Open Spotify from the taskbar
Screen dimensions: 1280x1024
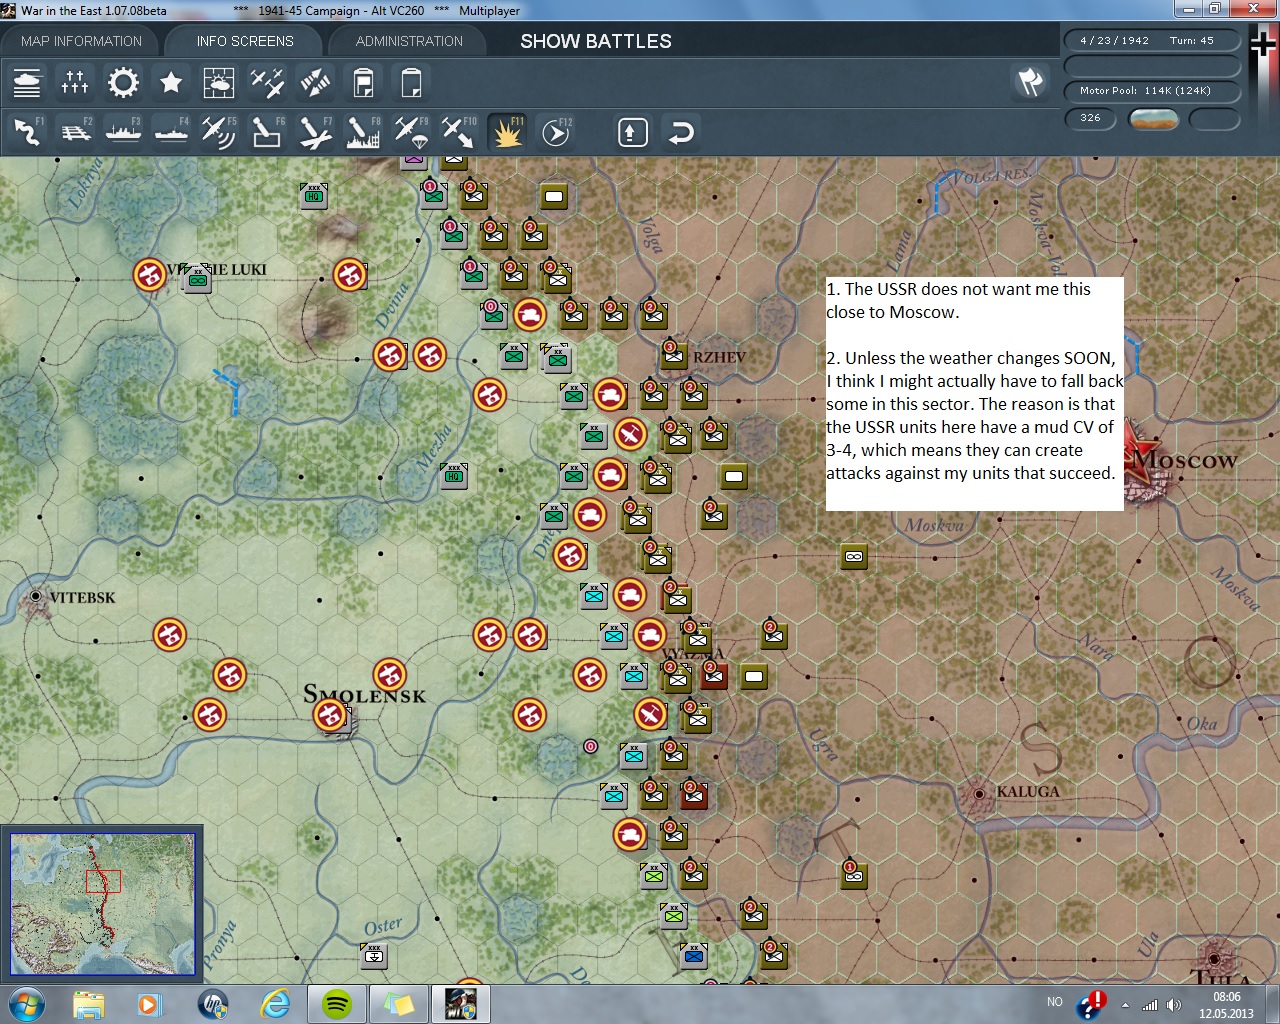click(x=337, y=1004)
